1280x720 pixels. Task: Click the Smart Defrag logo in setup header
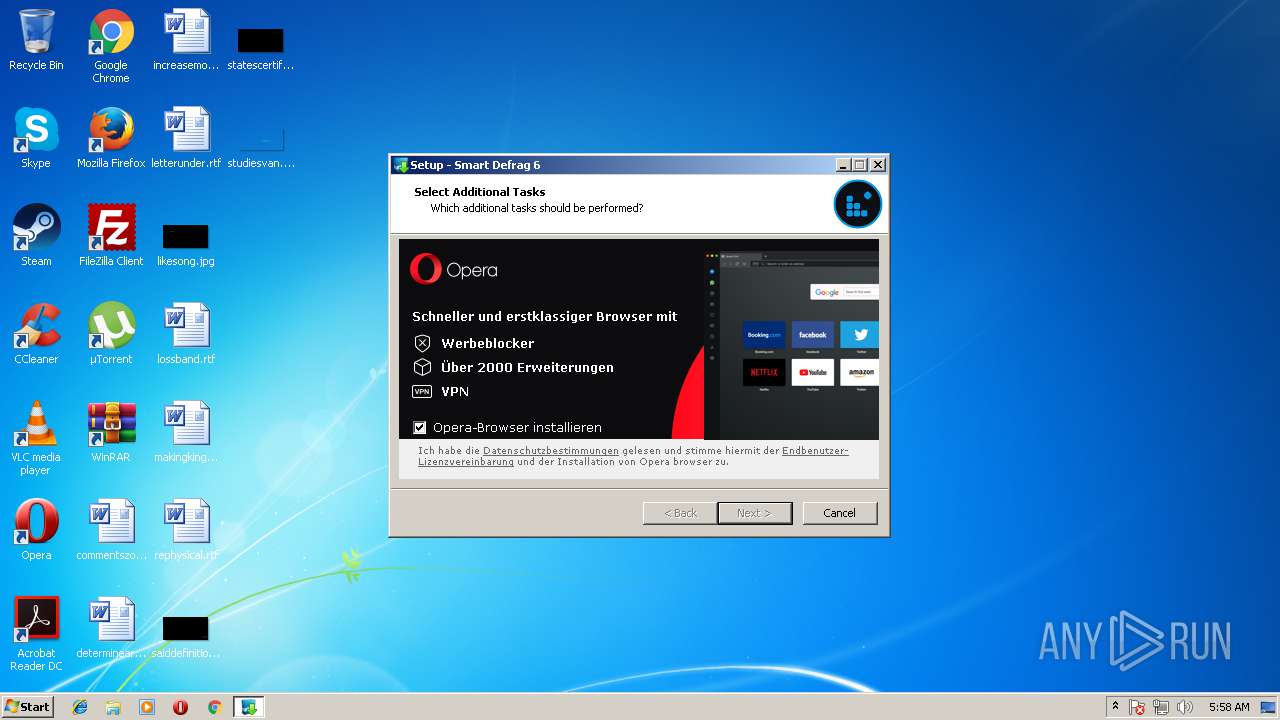point(858,204)
